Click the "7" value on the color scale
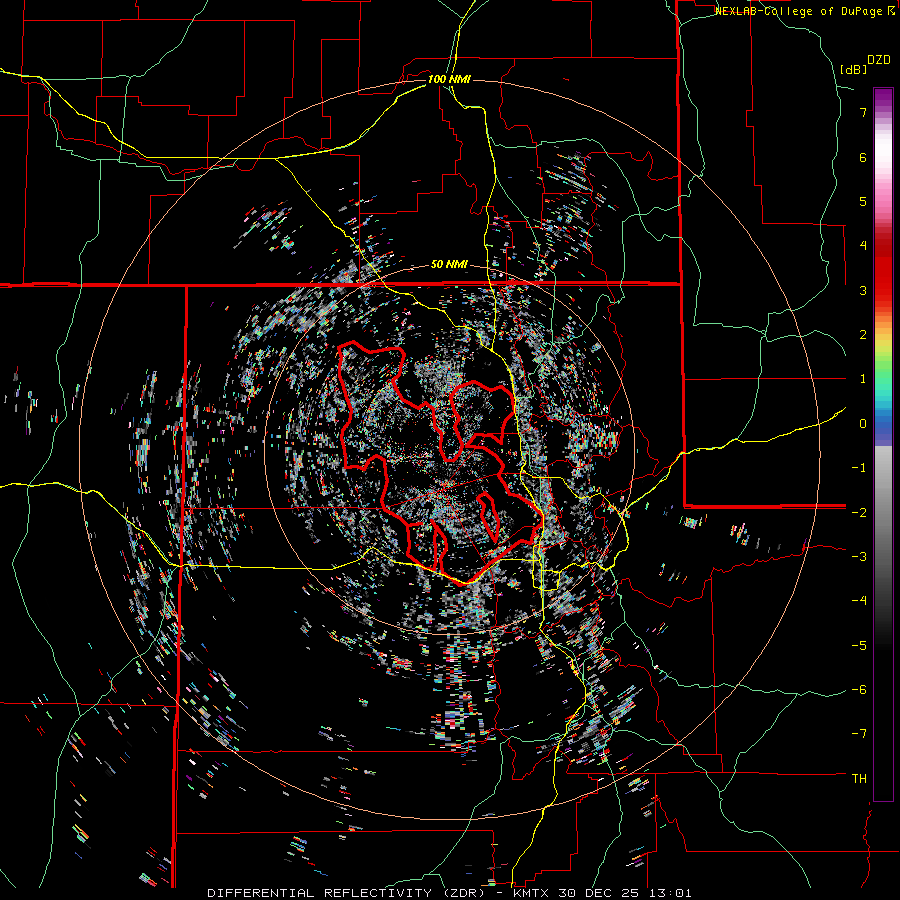 coord(863,112)
